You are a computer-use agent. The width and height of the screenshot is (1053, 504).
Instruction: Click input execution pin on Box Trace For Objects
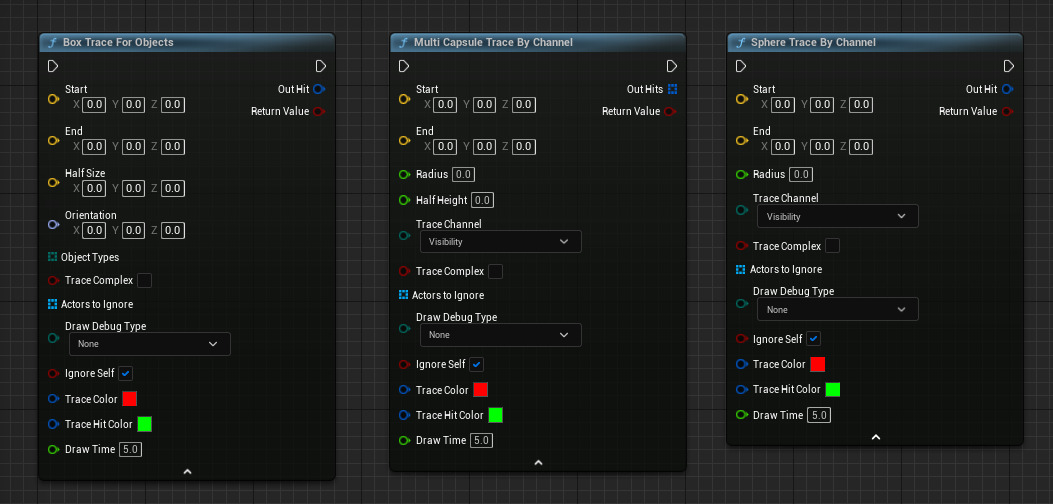53,66
